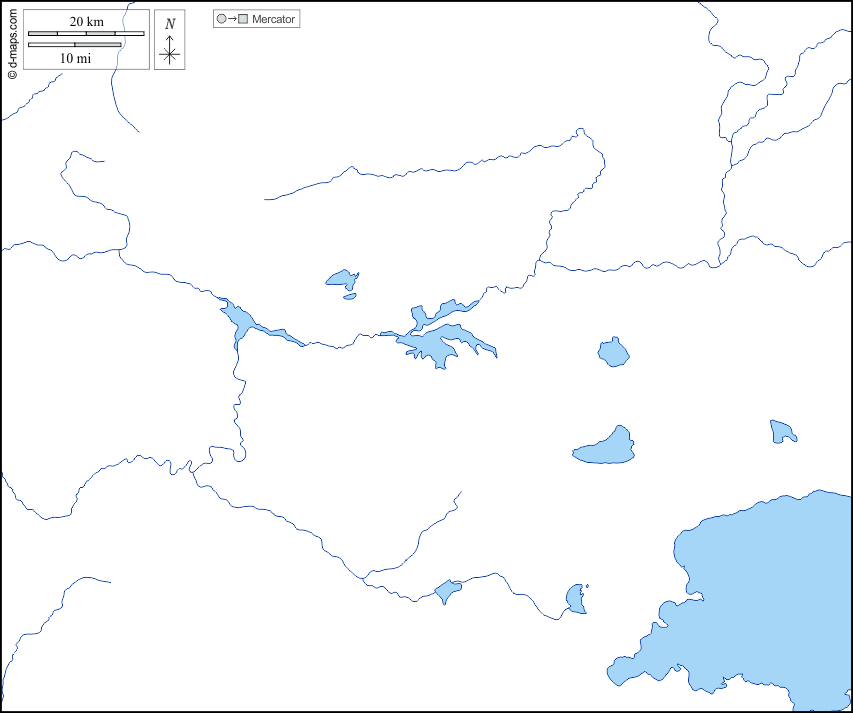The width and height of the screenshot is (853, 713).
Task: Click the circle icon beside Mercator
Action: pyautogui.click(x=221, y=19)
